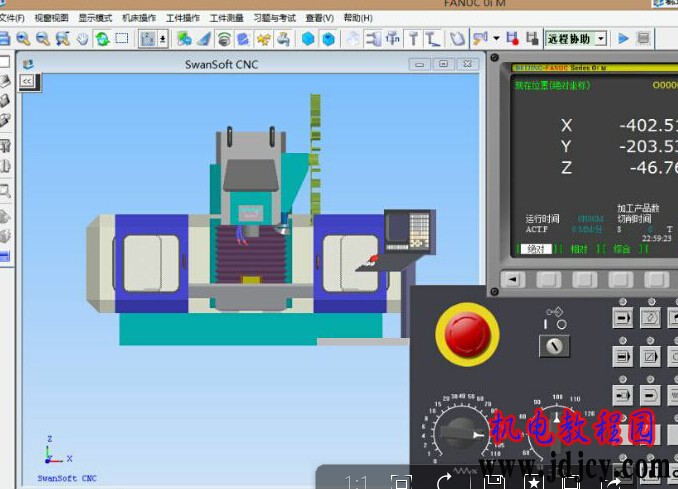Viewport: 678px width, 489px height.
Task: Open the 远程协助 combo box
Action: click(x=576, y=39)
